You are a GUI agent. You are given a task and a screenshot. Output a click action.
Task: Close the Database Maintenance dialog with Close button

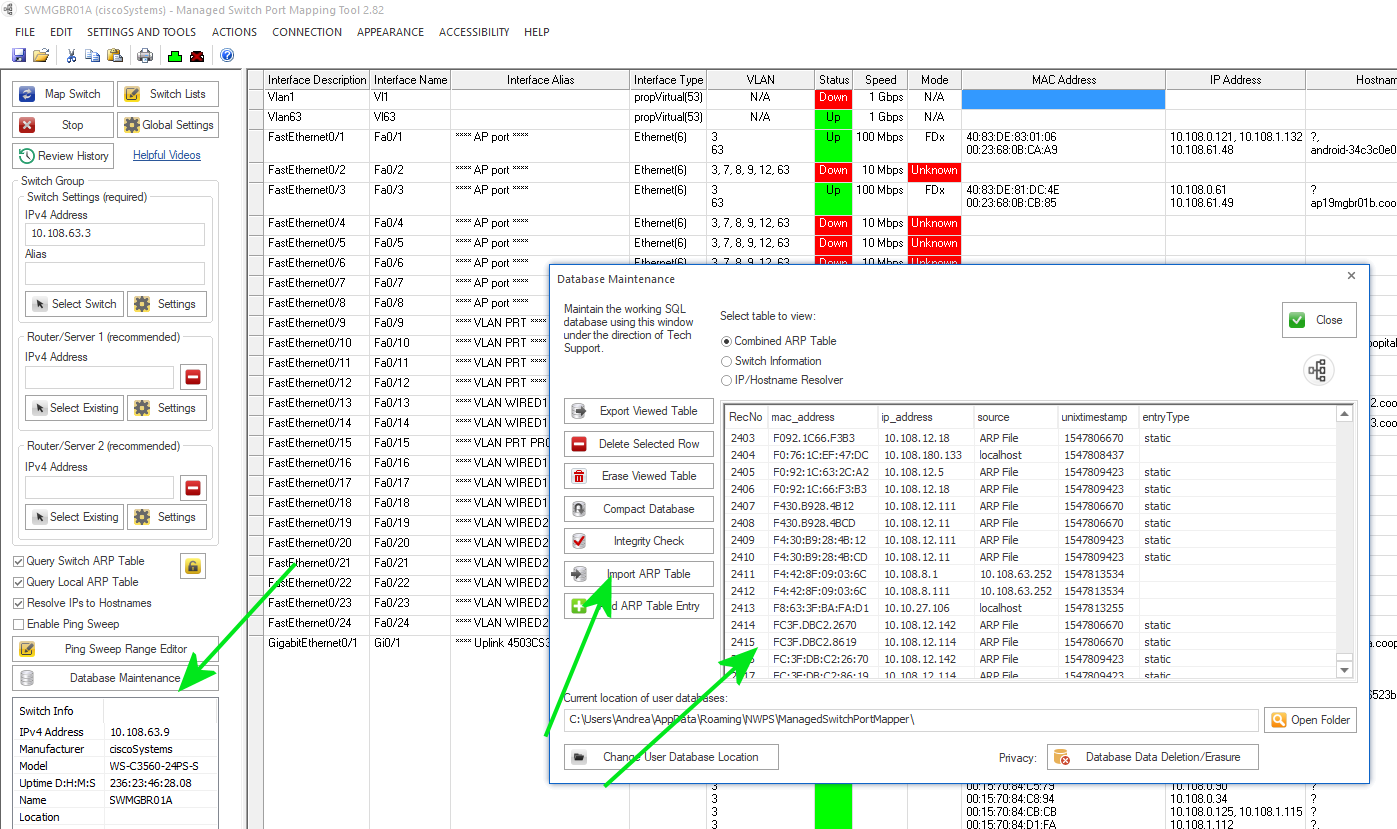(1319, 320)
